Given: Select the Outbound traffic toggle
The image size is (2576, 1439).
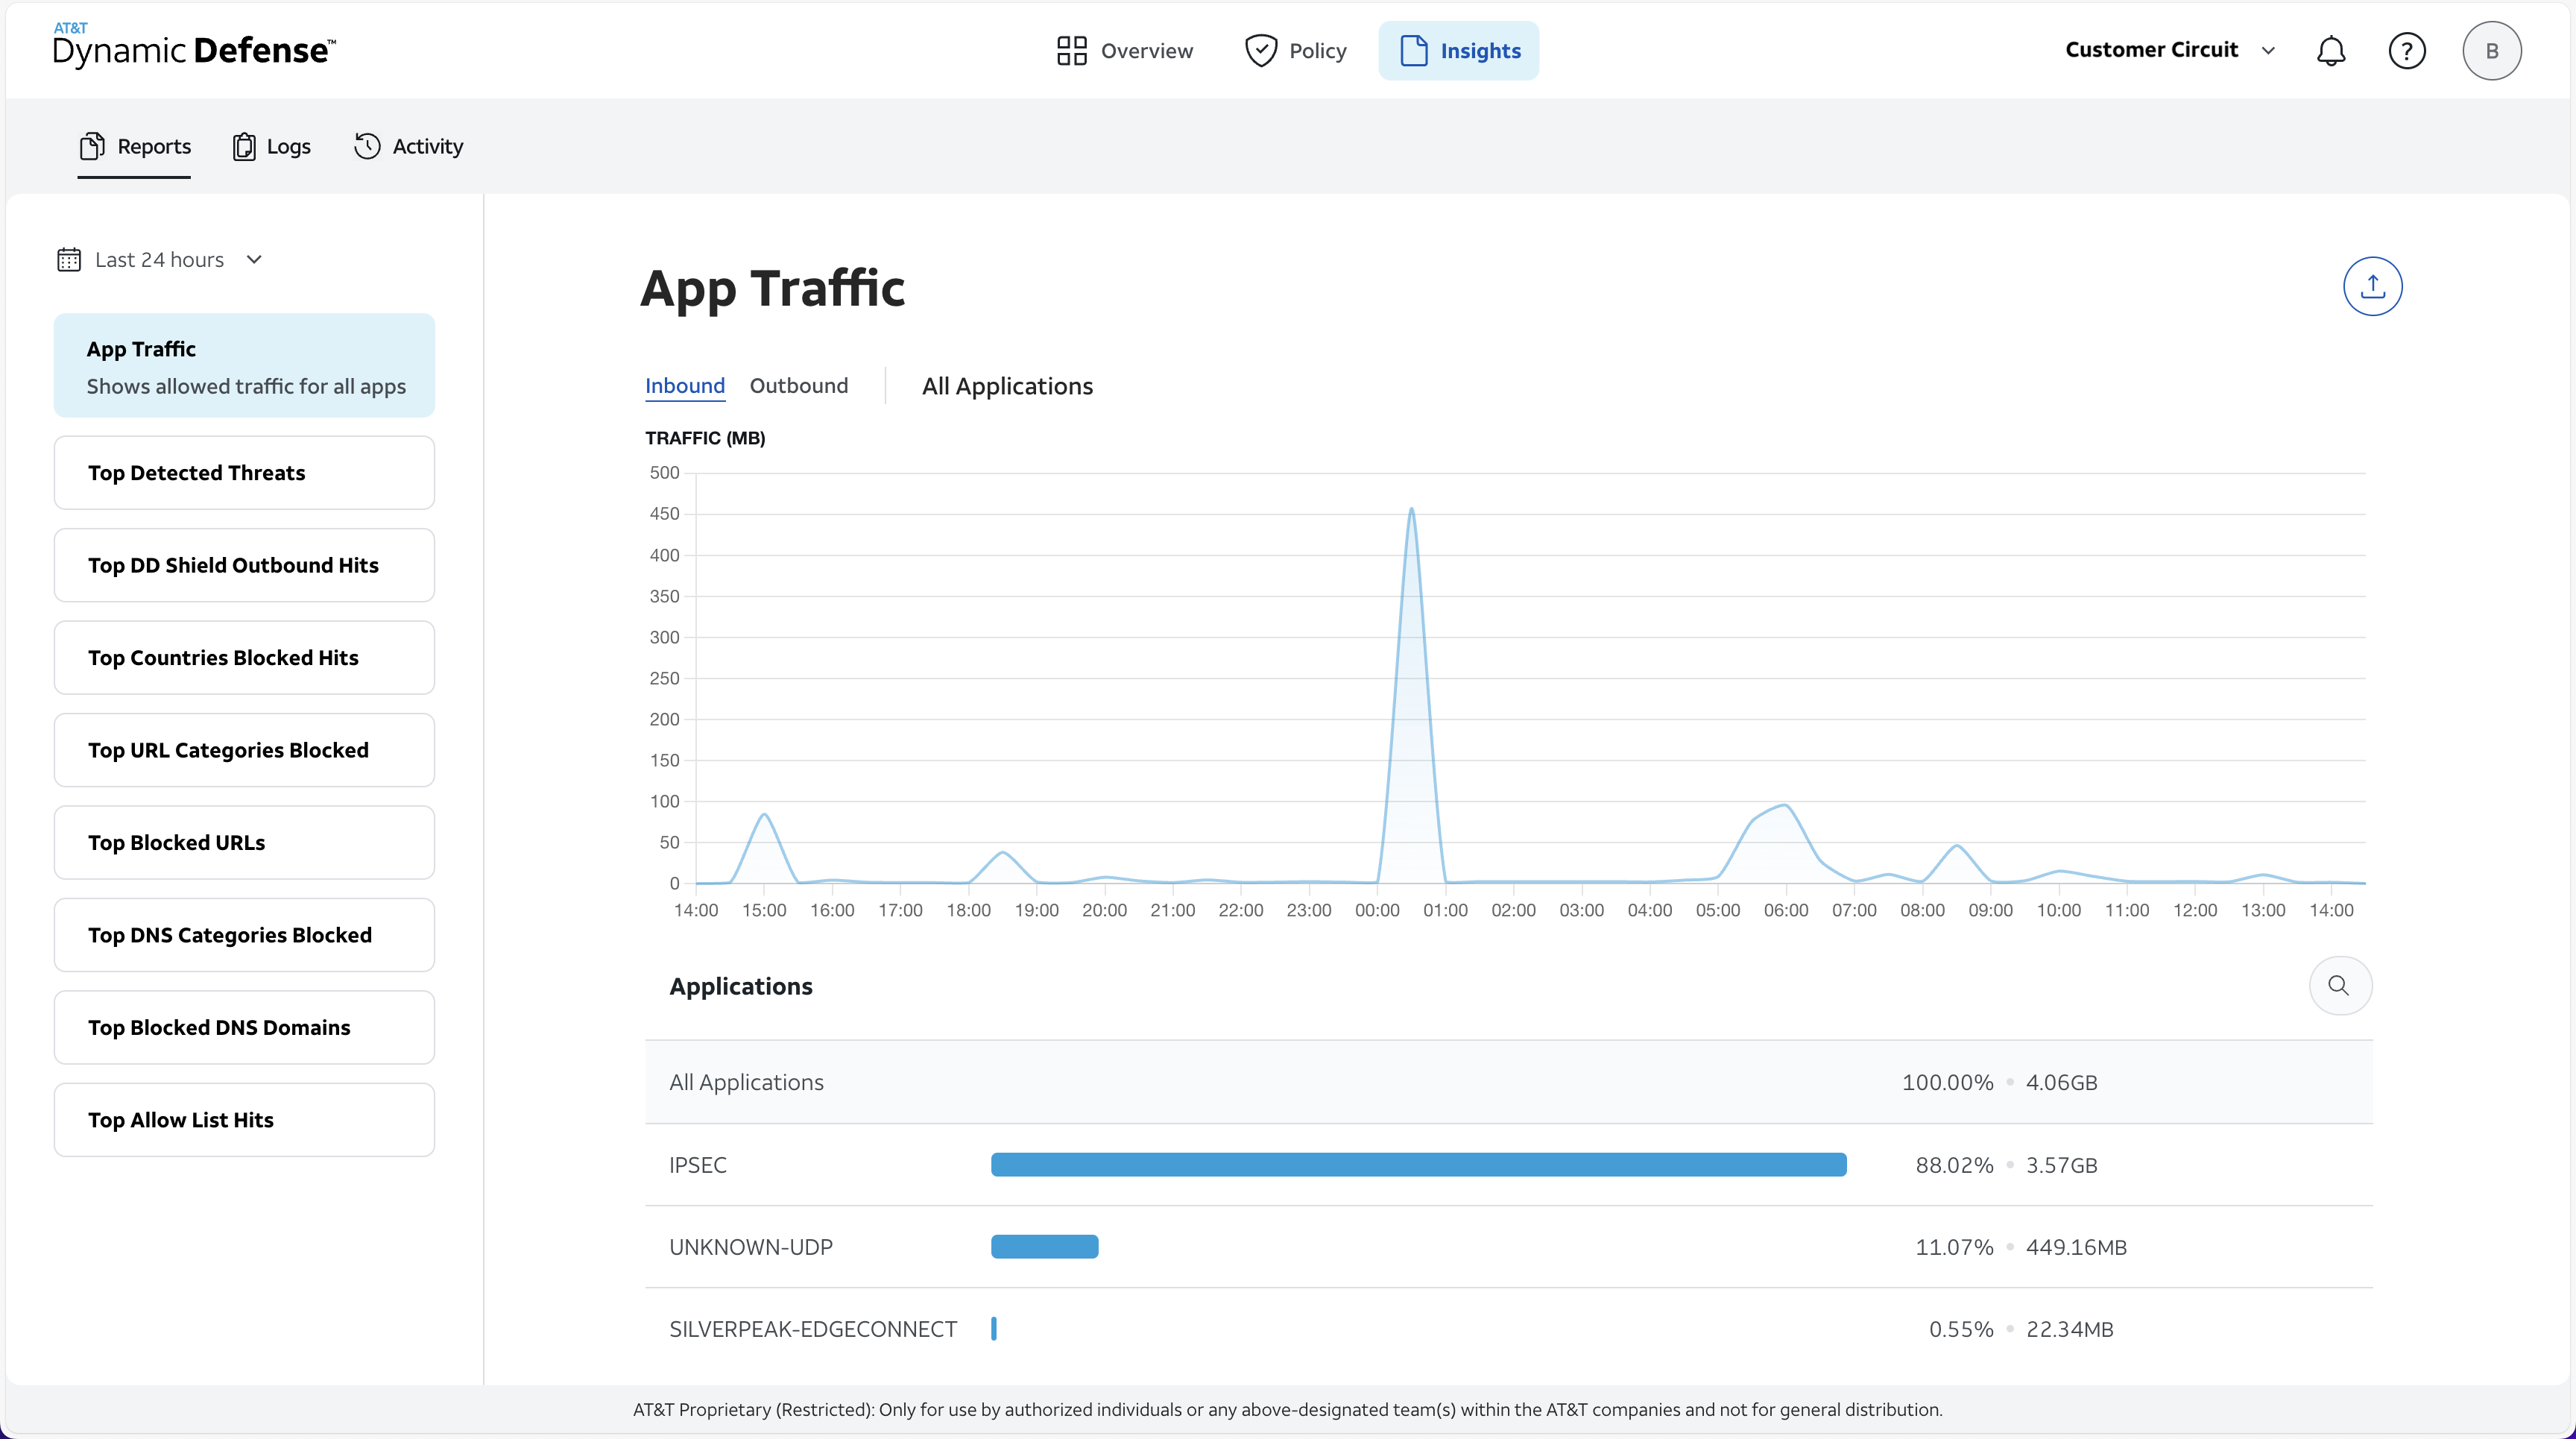Looking at the screenshot, I should tap(799, 386).
